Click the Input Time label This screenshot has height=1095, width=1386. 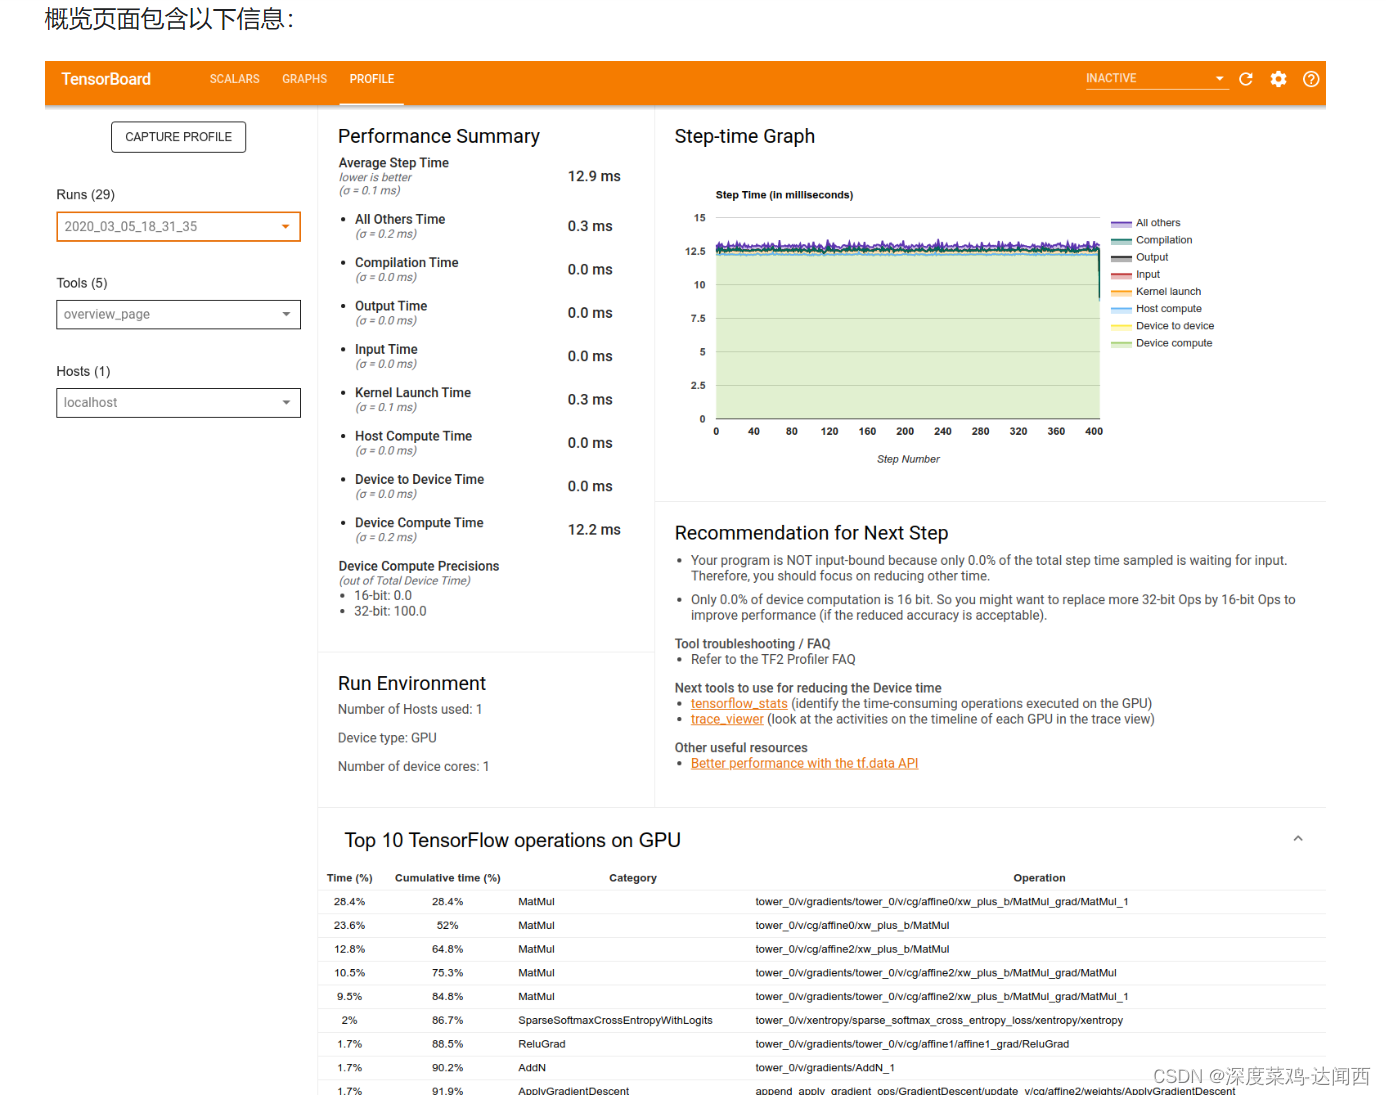click(386, 350)
